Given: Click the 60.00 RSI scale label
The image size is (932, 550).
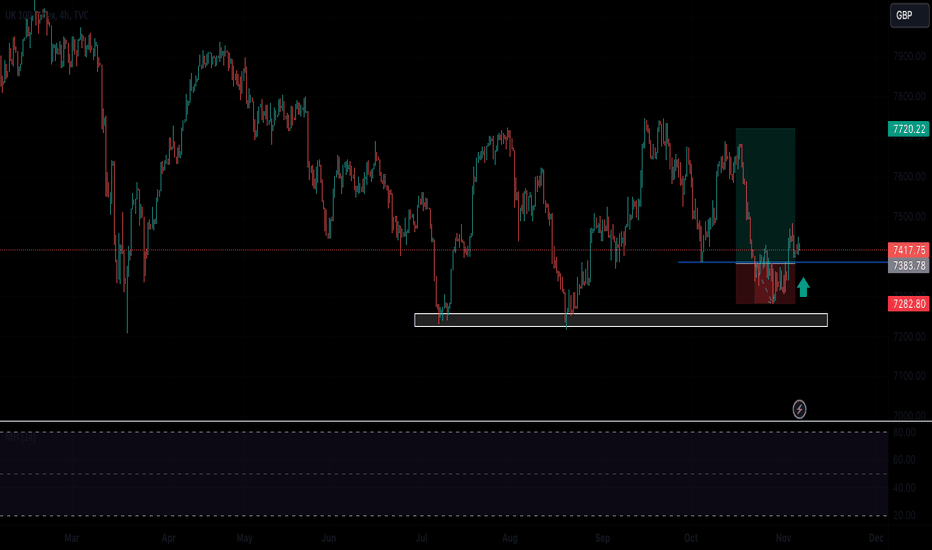Looking at the screenshot, I should pos(904,460).
